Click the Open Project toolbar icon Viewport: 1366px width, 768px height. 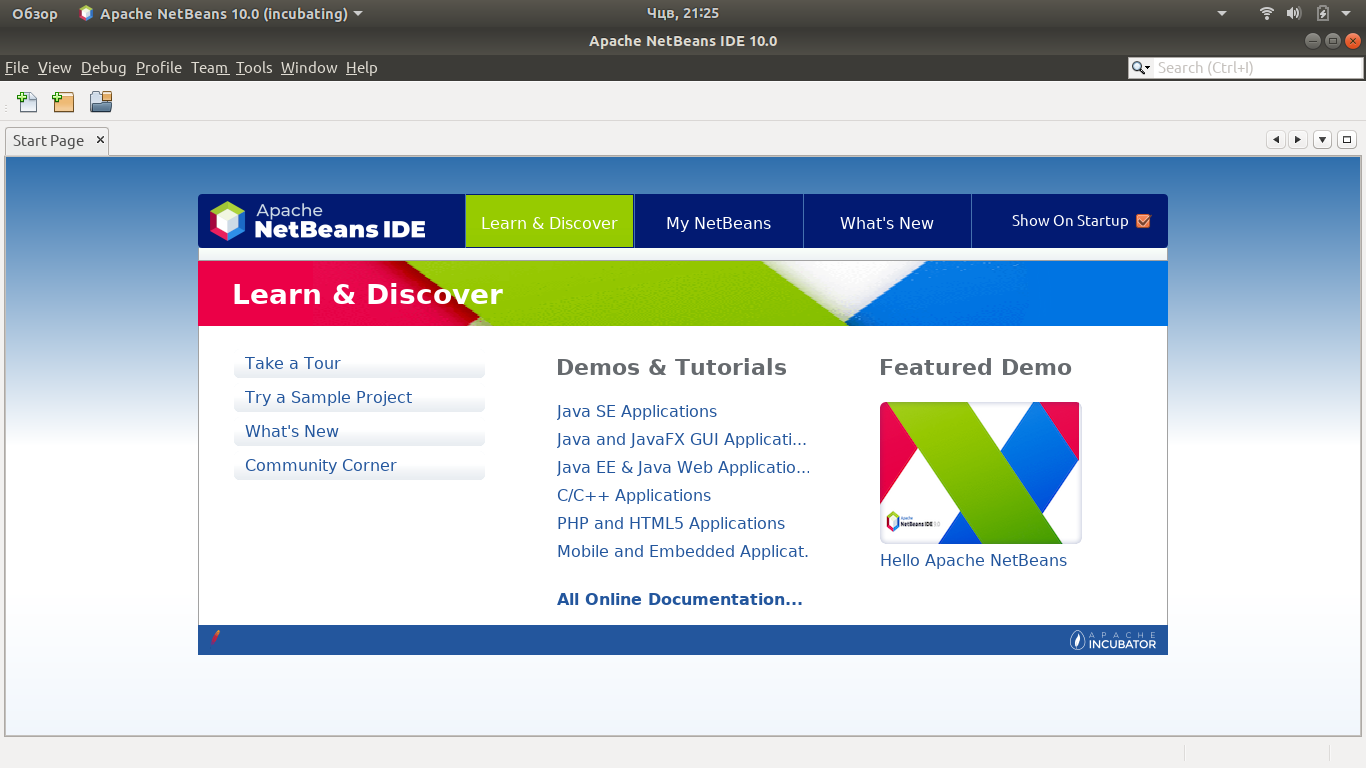click(x=101, y=101)
